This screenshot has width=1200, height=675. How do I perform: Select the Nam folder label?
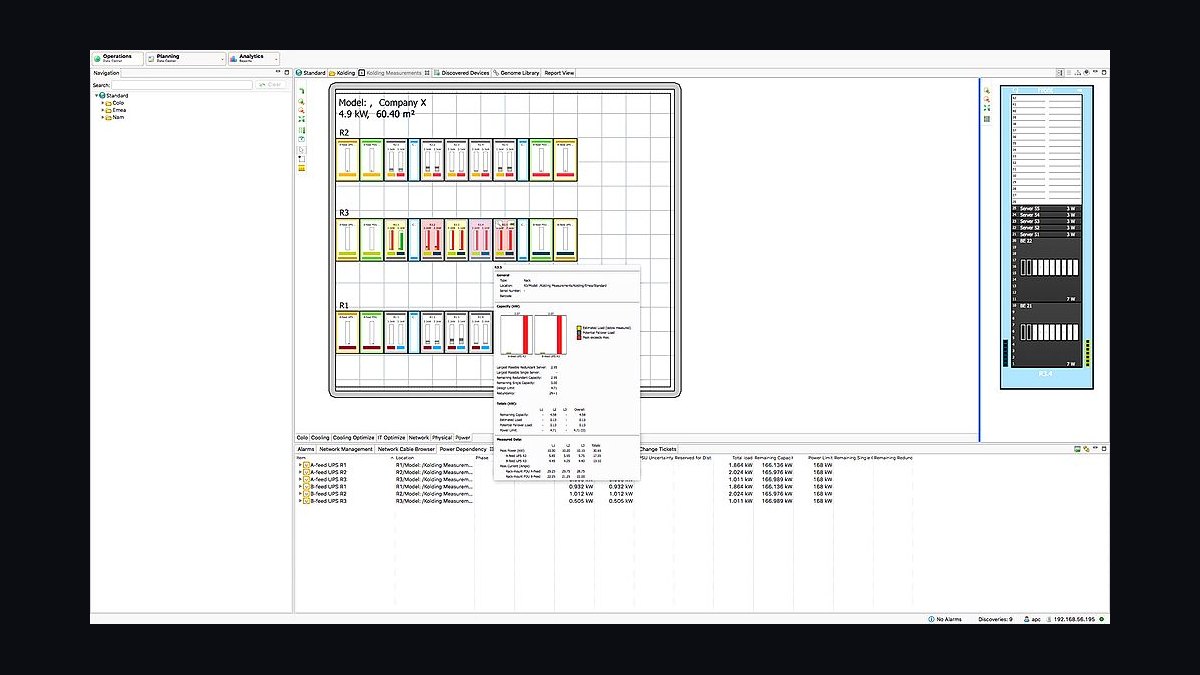(118, 117)
